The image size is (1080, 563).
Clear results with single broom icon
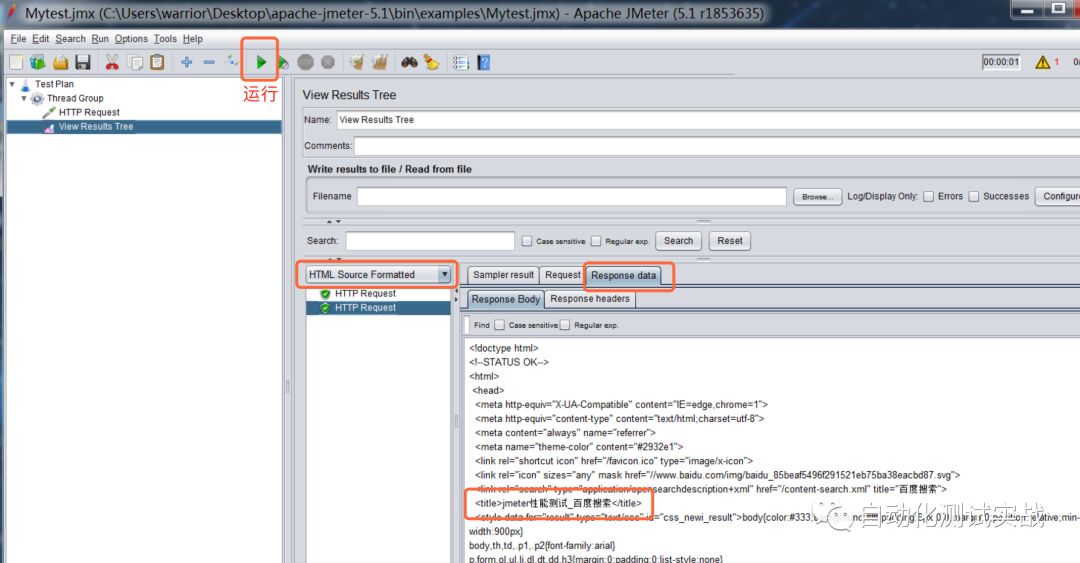[356, 63]
